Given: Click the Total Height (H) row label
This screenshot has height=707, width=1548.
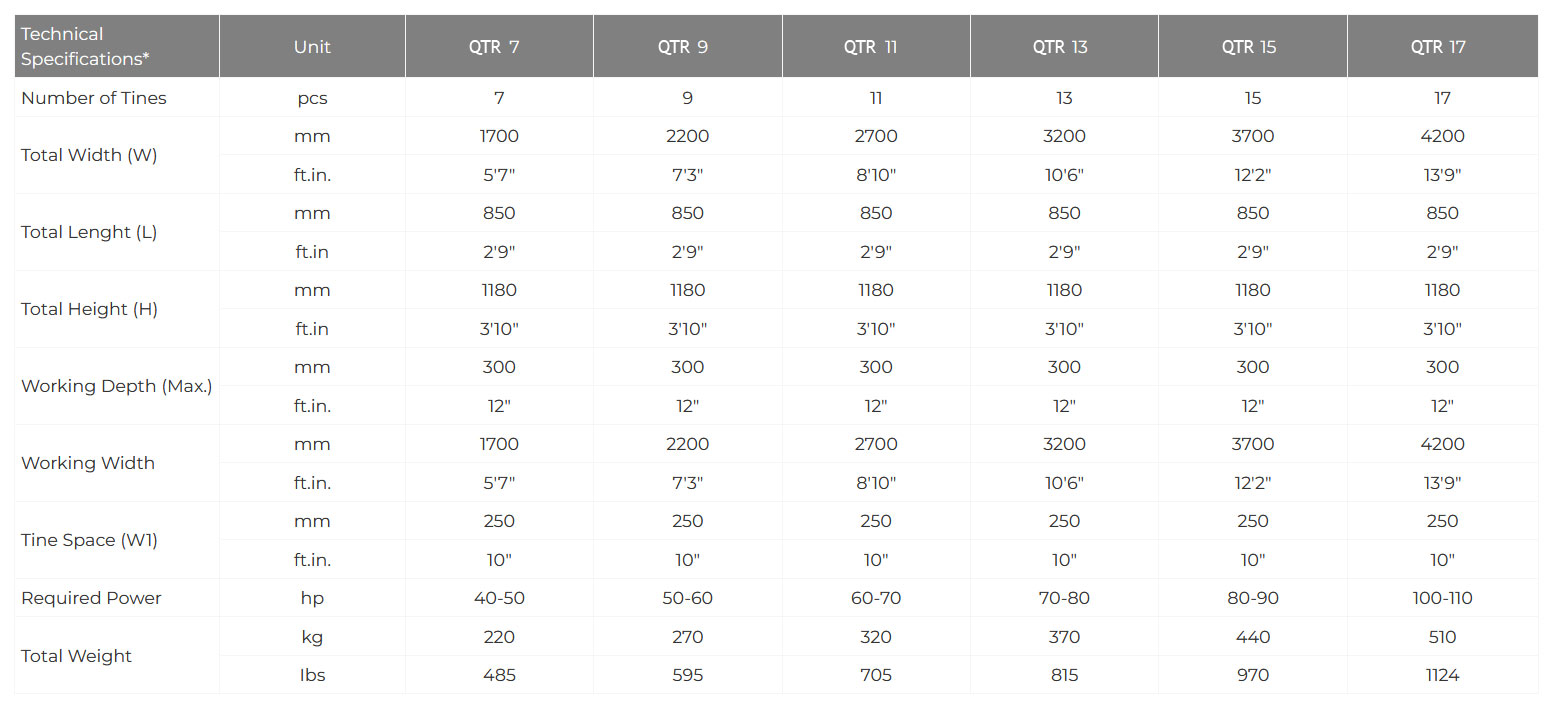Looking at the screenshot, I should pyautogui.click(x=89, y=309).
